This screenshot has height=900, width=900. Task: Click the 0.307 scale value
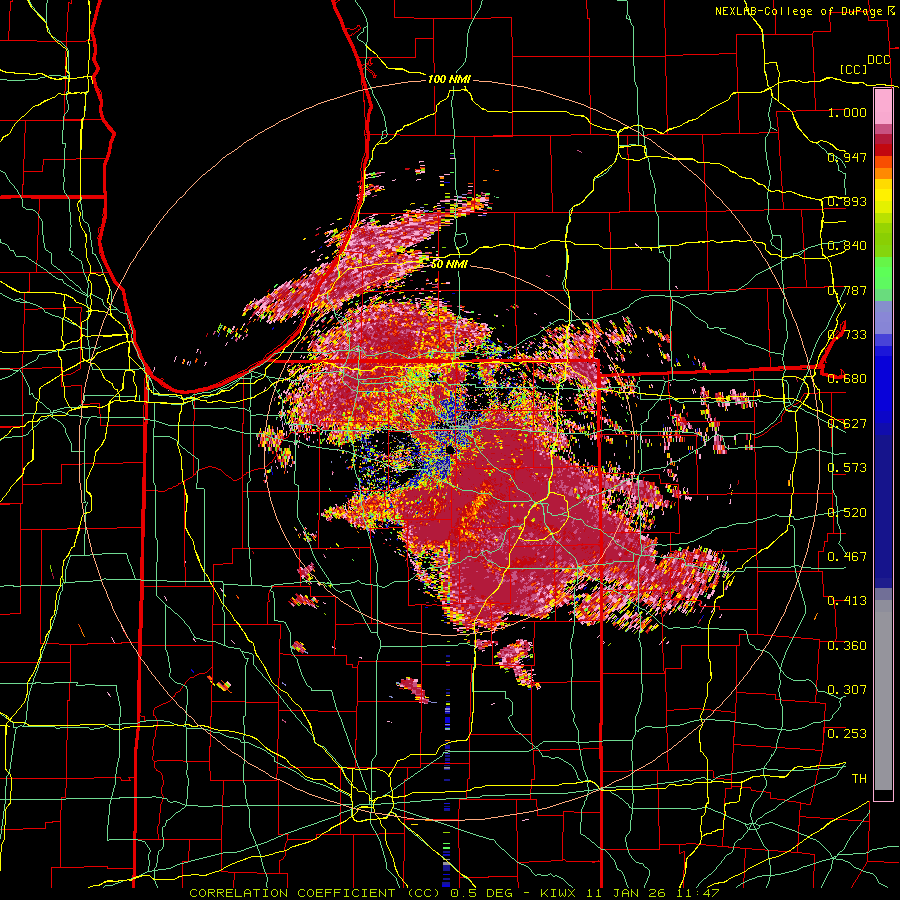(x=847, y=690)
